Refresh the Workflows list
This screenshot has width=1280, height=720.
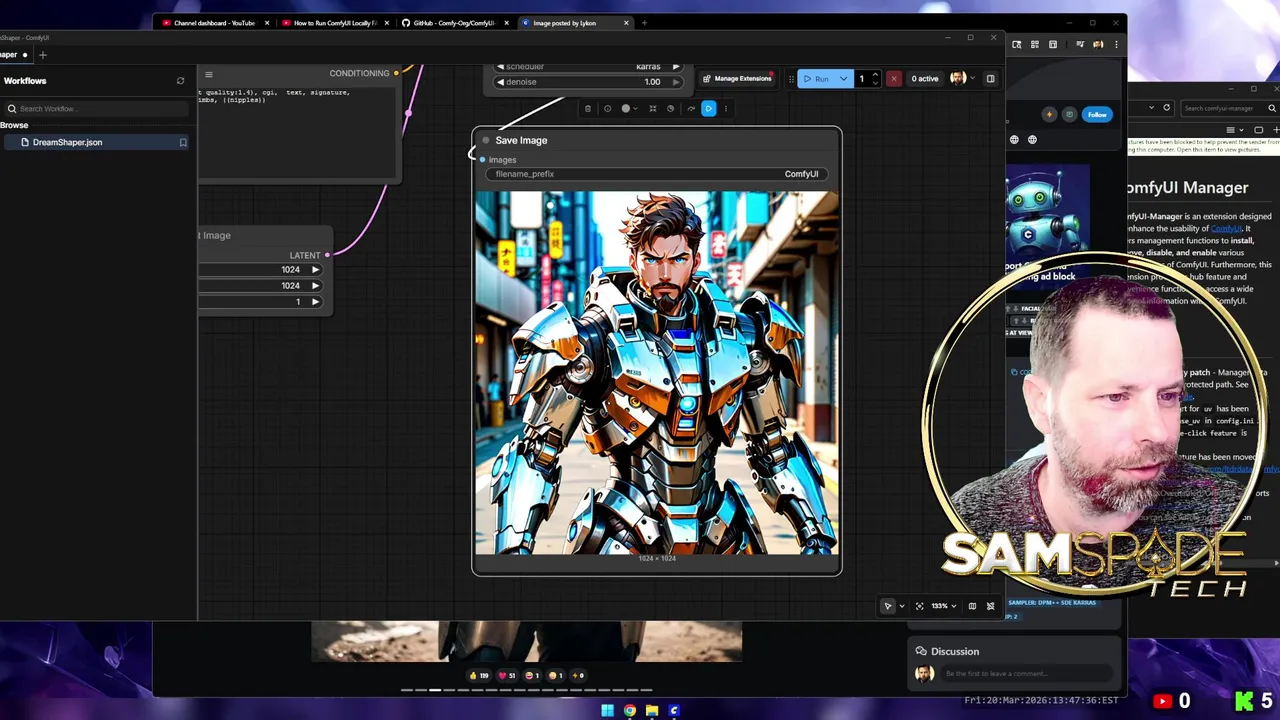pyautogui.click(x=180, y=81)
